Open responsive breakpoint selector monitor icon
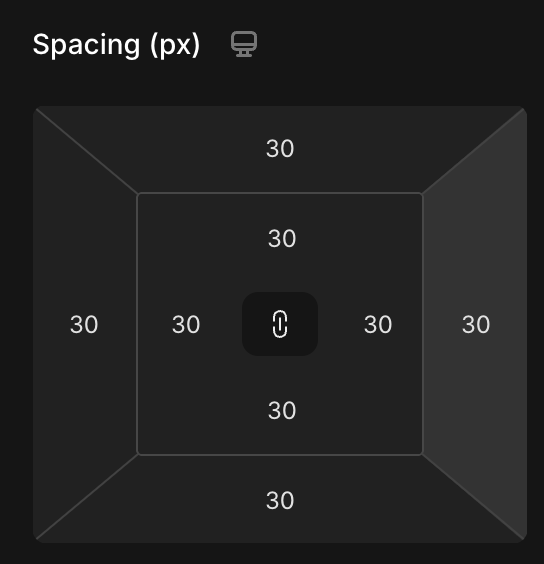The width and height of the screenshot is (544, 564). (x=244, y=44)
